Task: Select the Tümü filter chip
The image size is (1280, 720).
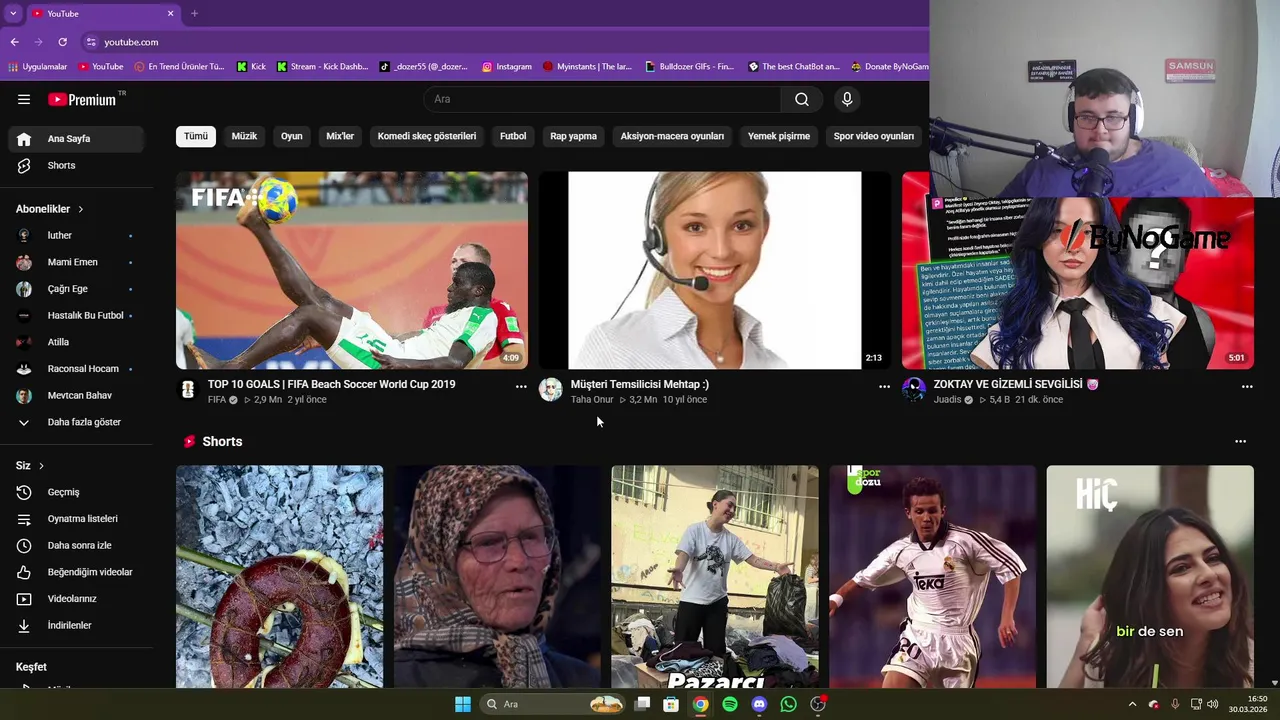Action: coord(196,136)
